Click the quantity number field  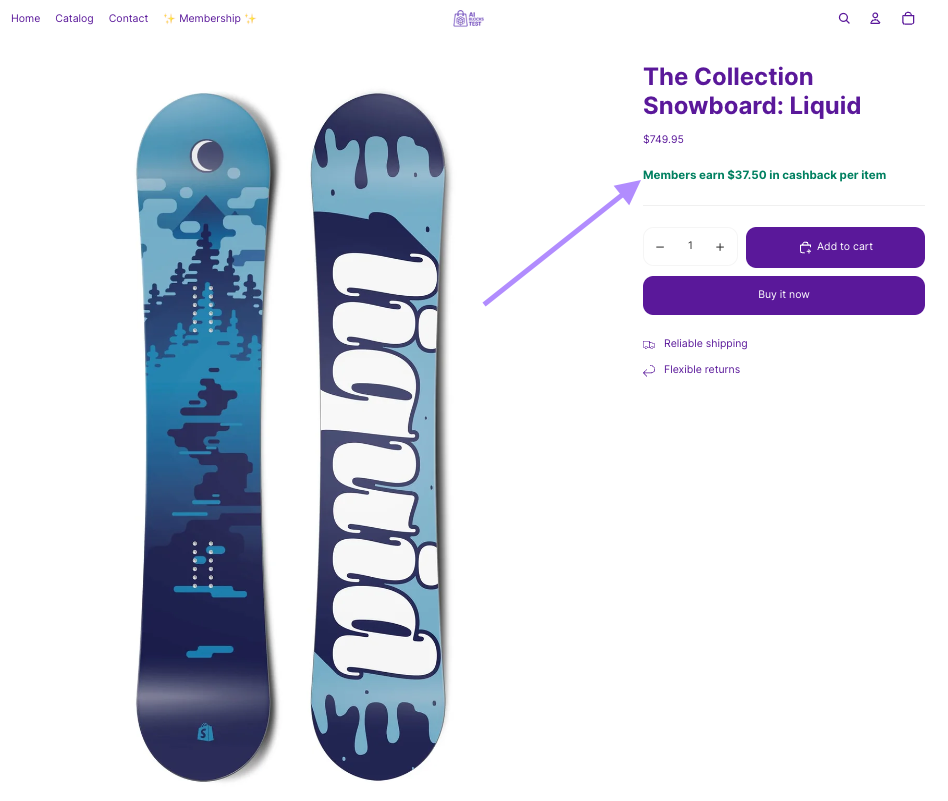click(x=690, y=247)
